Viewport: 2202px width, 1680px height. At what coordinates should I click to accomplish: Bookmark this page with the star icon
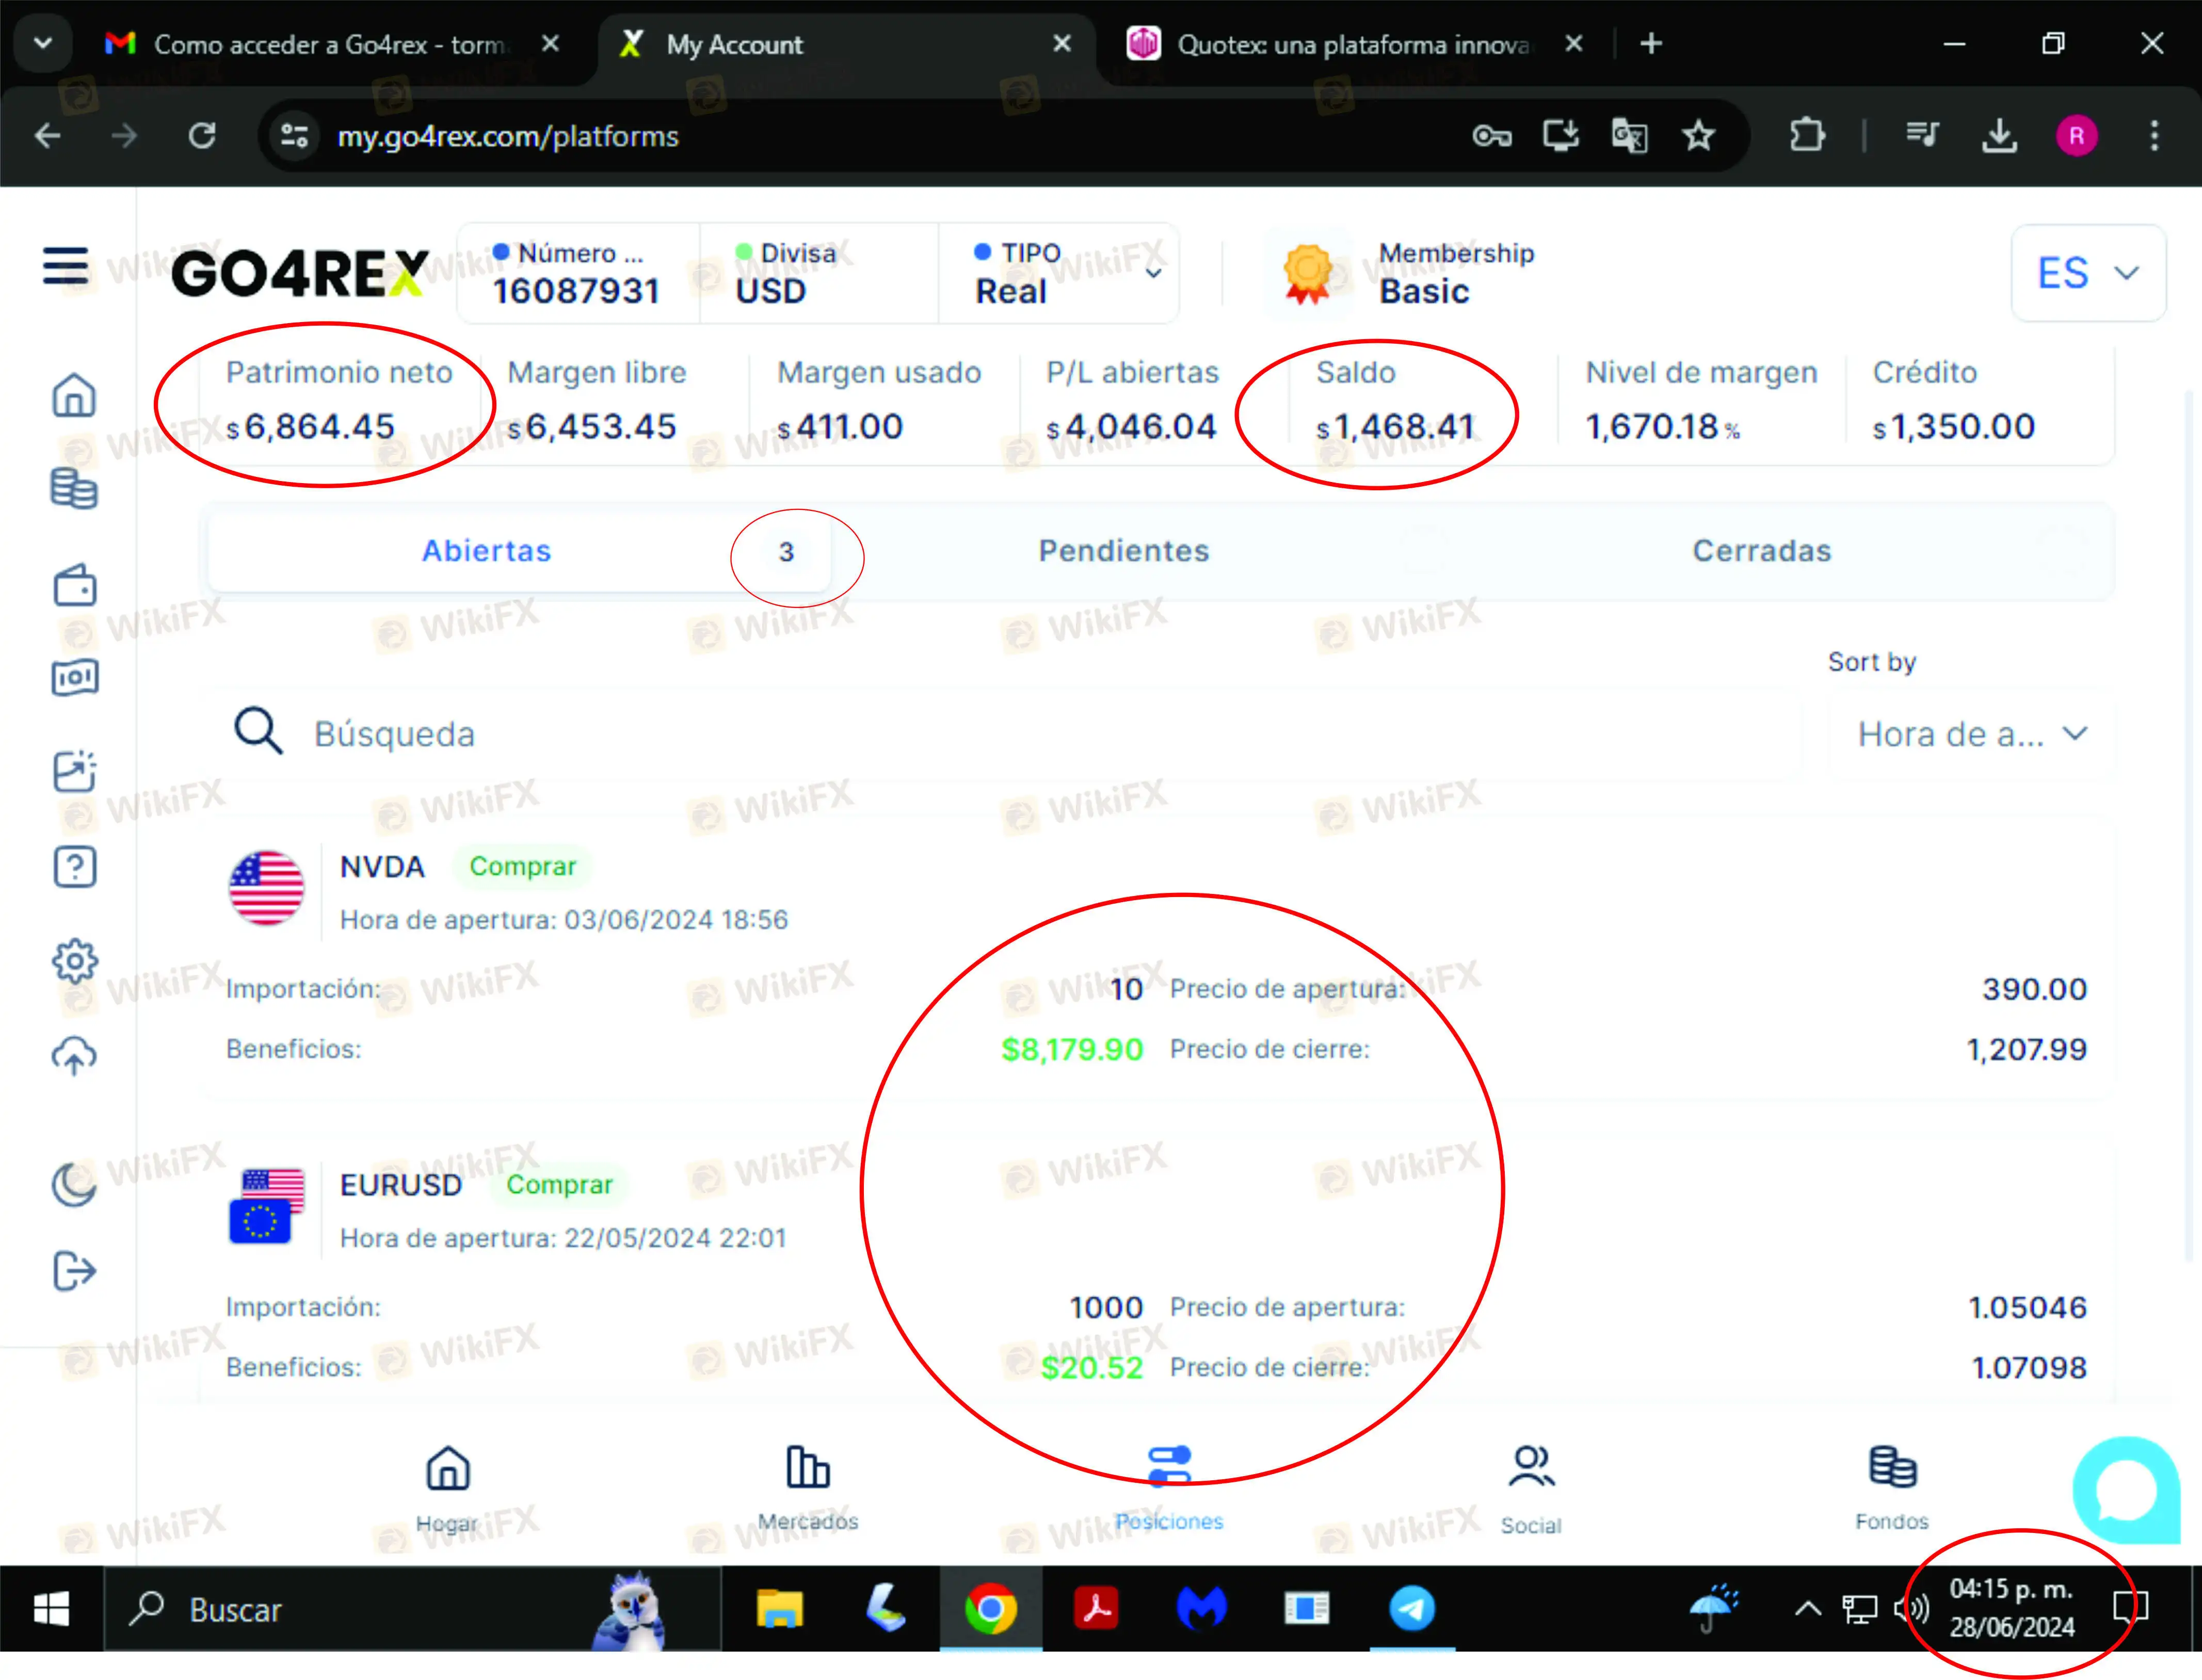pos(1698,135)
